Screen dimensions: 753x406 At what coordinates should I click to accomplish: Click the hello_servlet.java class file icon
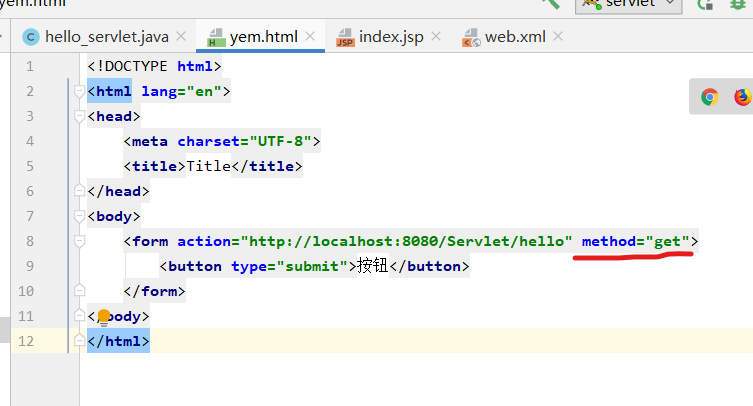(x=31, y=37)
